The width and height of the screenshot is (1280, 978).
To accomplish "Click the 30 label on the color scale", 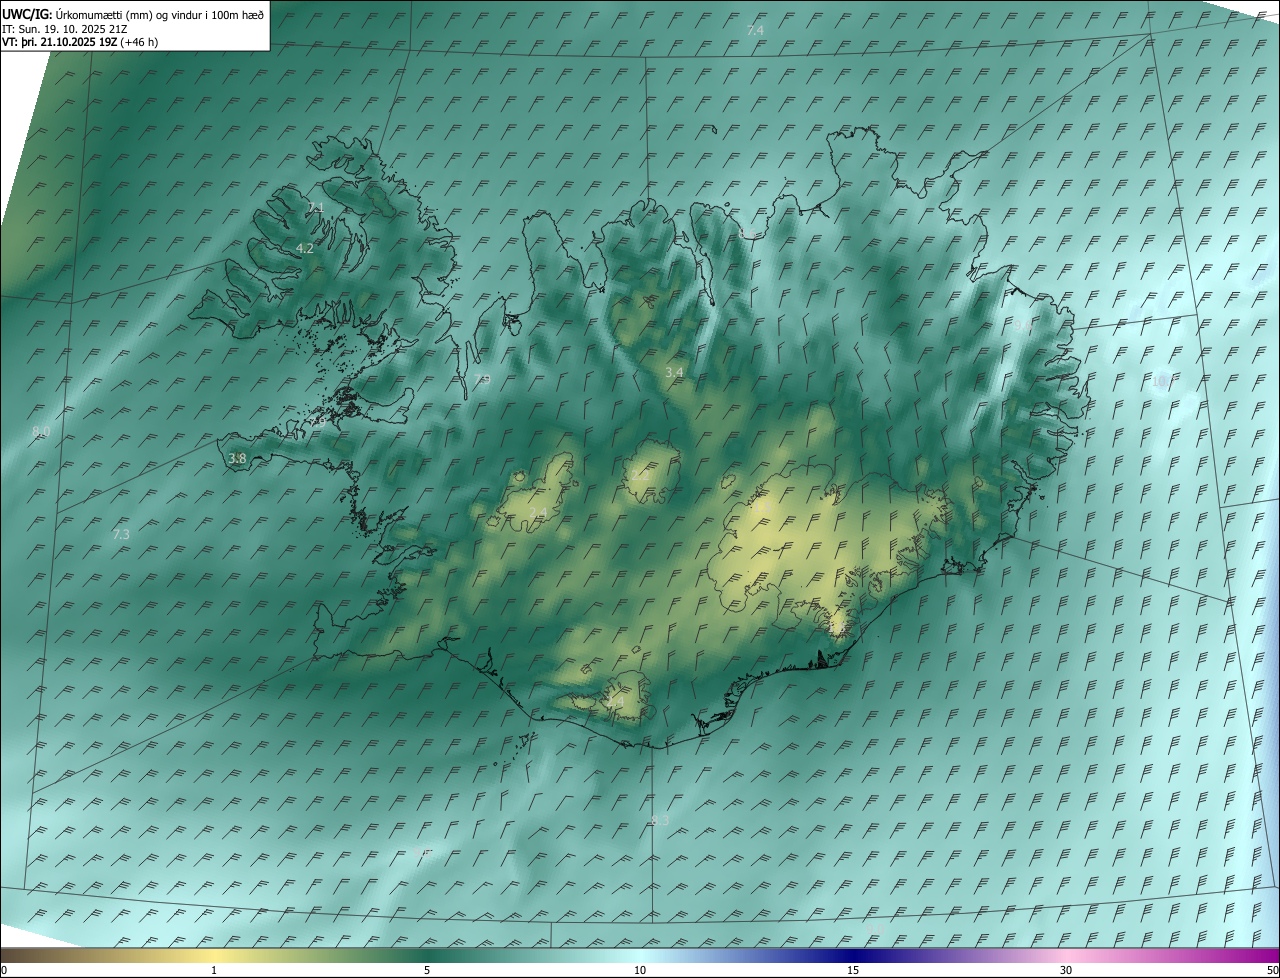I will (1066, 970).
